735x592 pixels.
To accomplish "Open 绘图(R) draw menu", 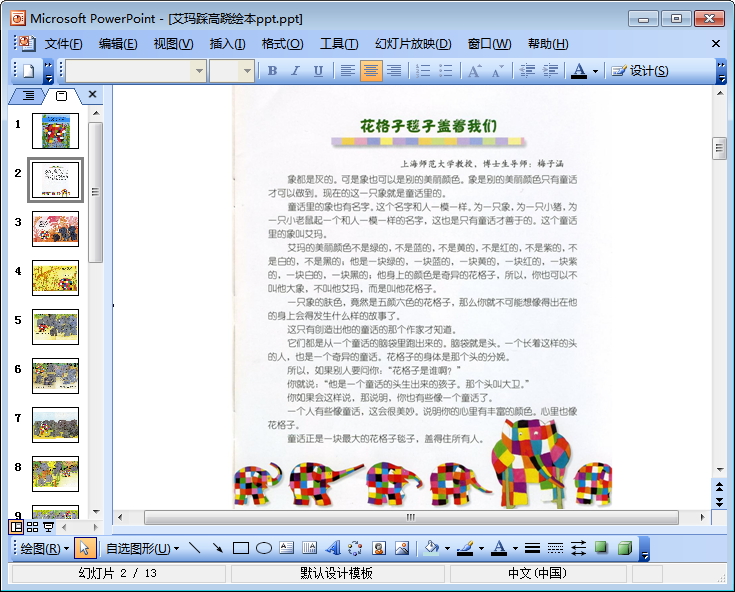I will tap(45, 548).
